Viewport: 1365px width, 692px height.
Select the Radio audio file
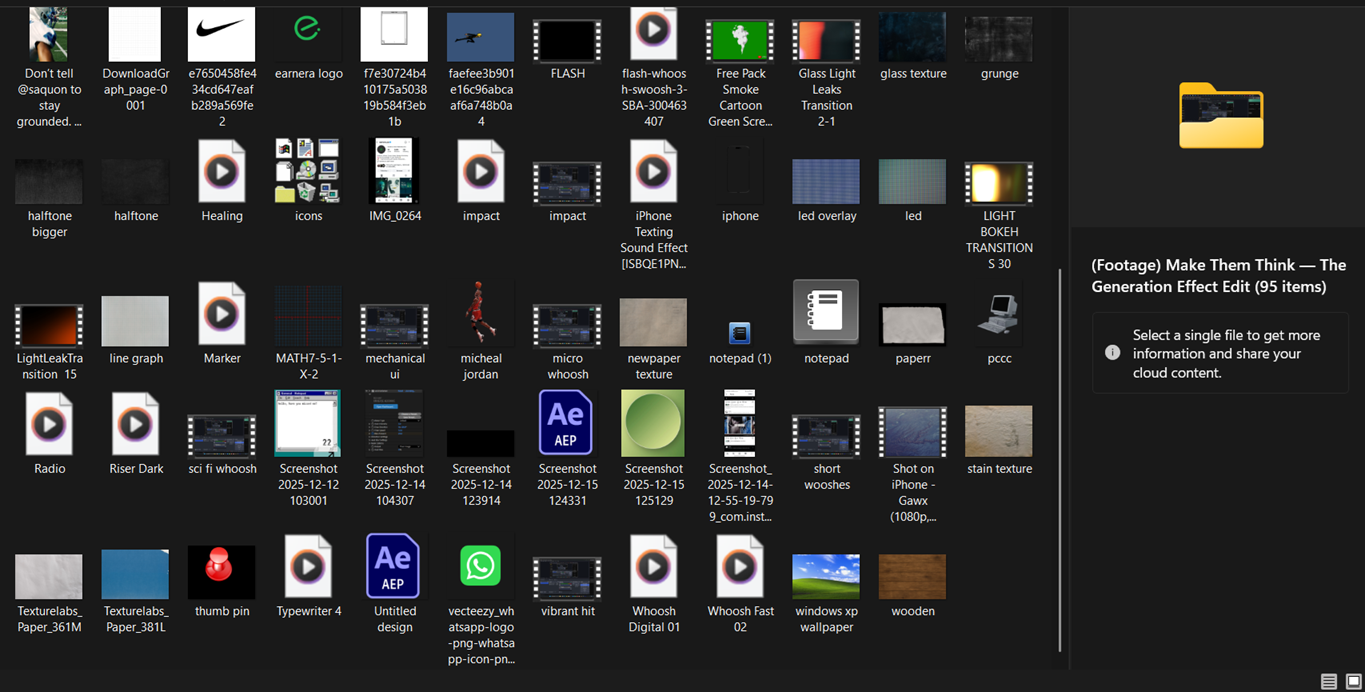49,425
